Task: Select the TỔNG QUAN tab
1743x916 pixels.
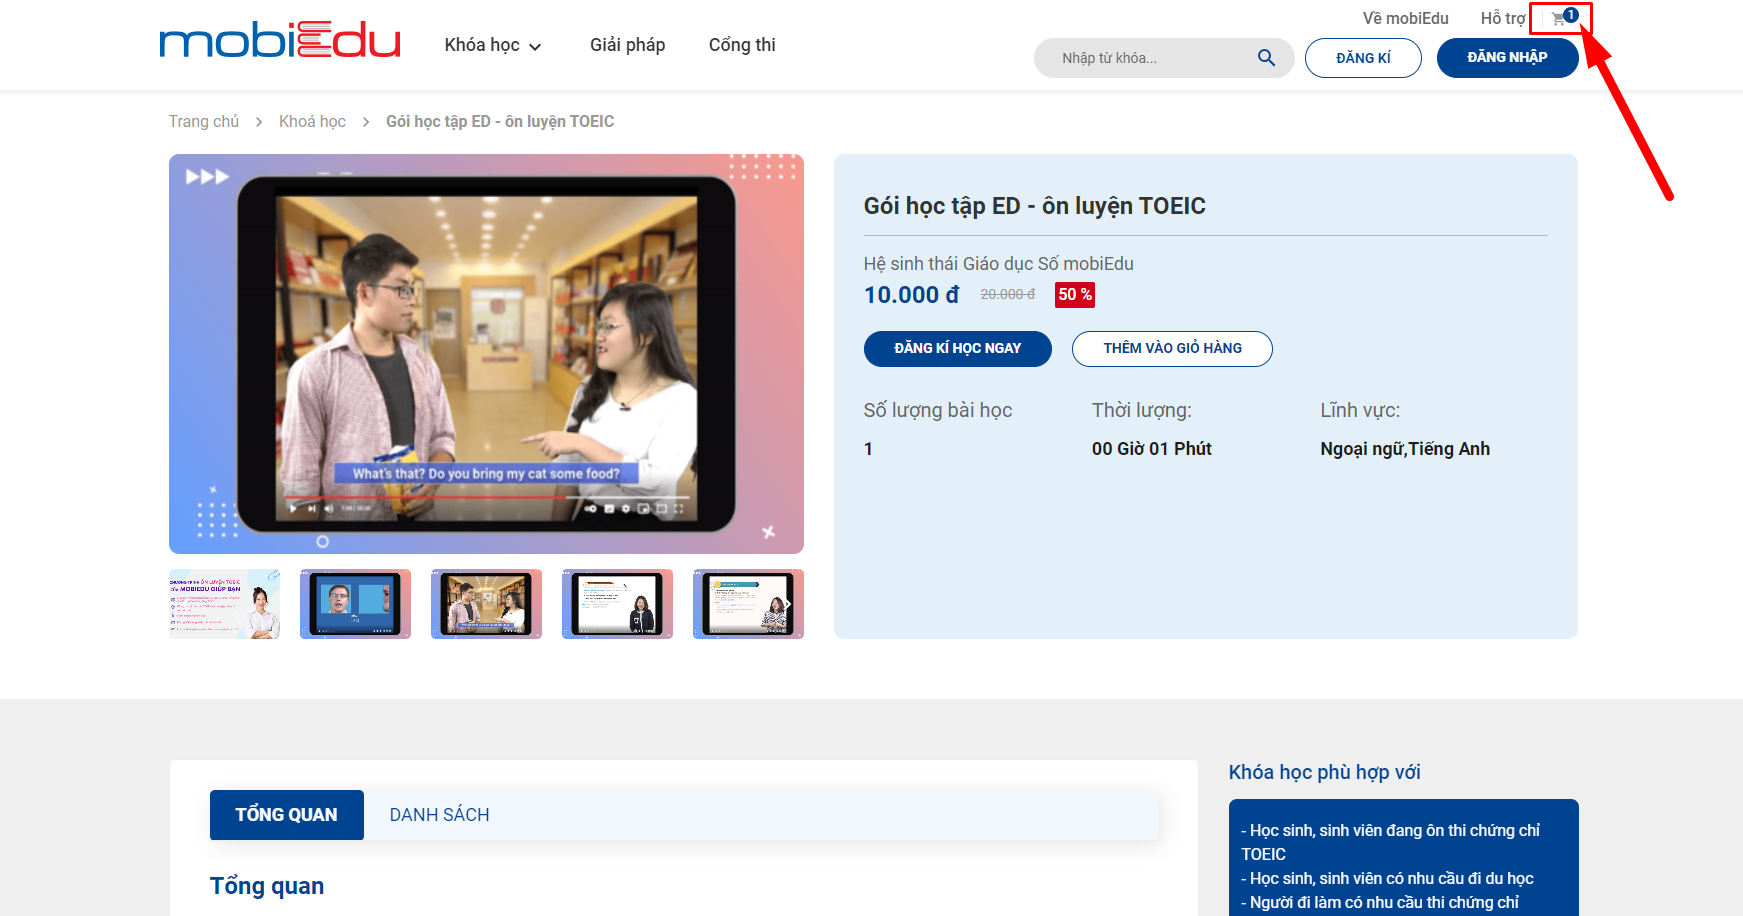Action: pos(286,815)
